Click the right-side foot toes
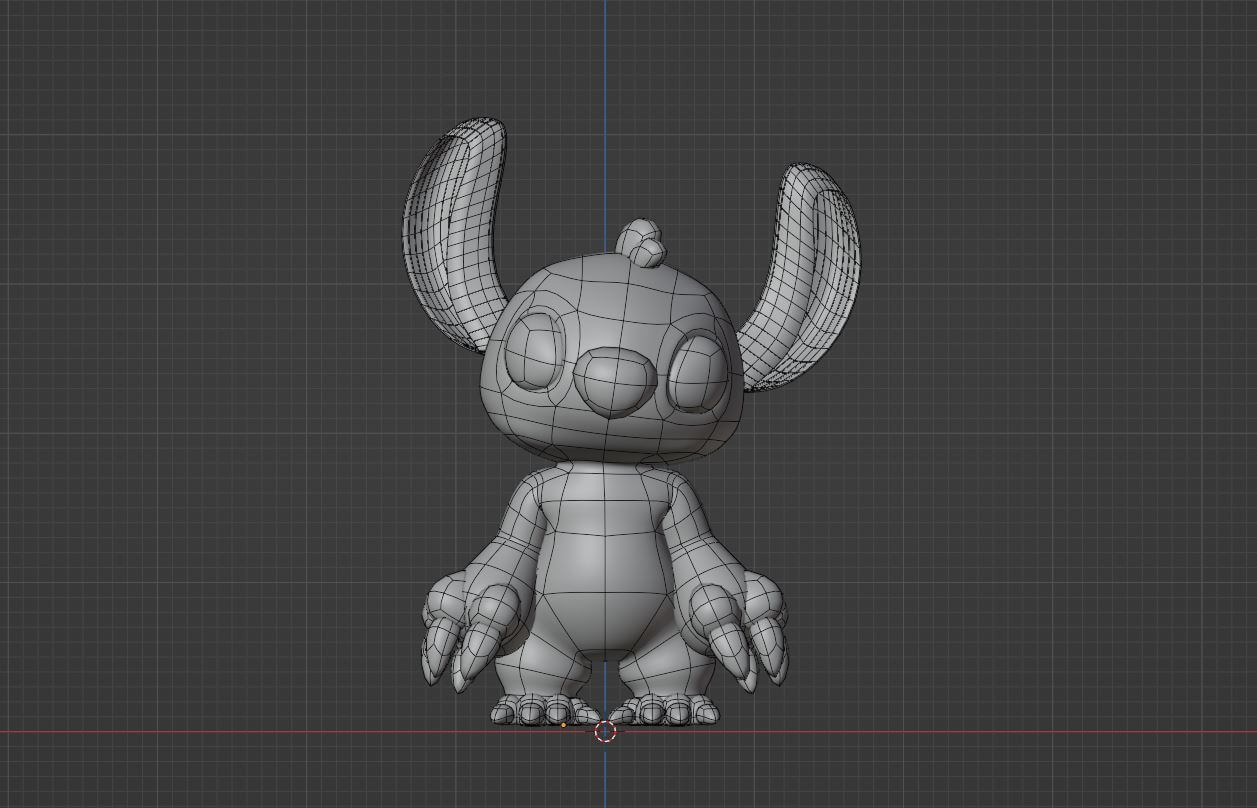The image size is (1257, 808). pyautogui.click(x=665, y=711)
